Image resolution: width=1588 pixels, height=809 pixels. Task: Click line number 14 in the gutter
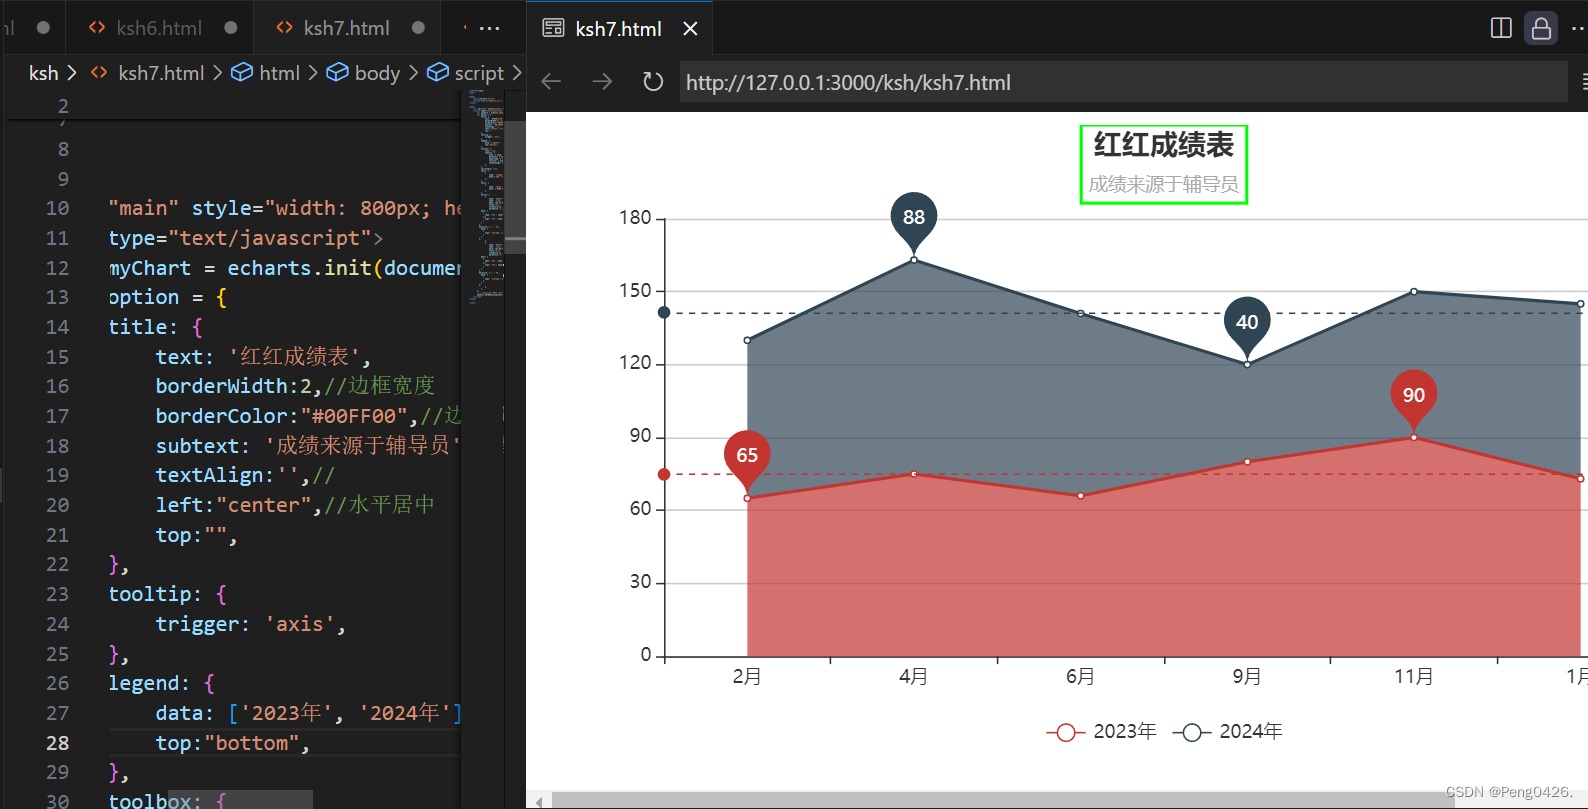57,327
